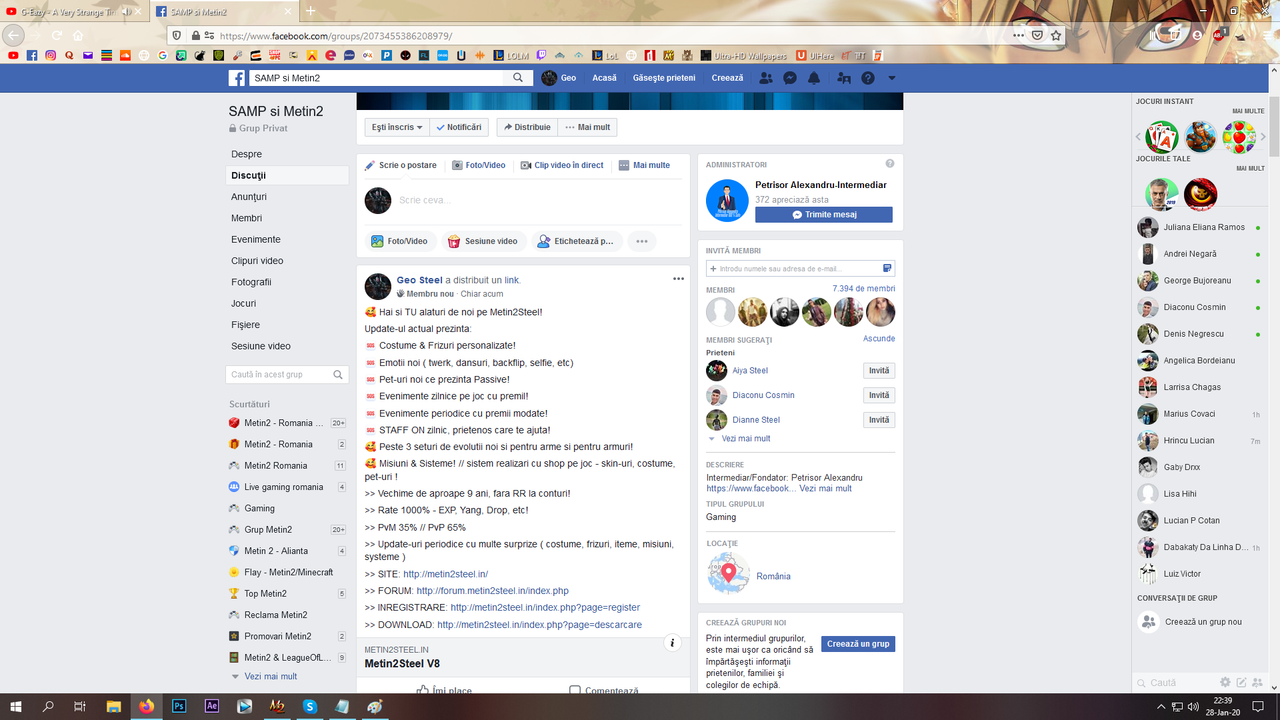Open the help question mark in Facebook bar

868,78
